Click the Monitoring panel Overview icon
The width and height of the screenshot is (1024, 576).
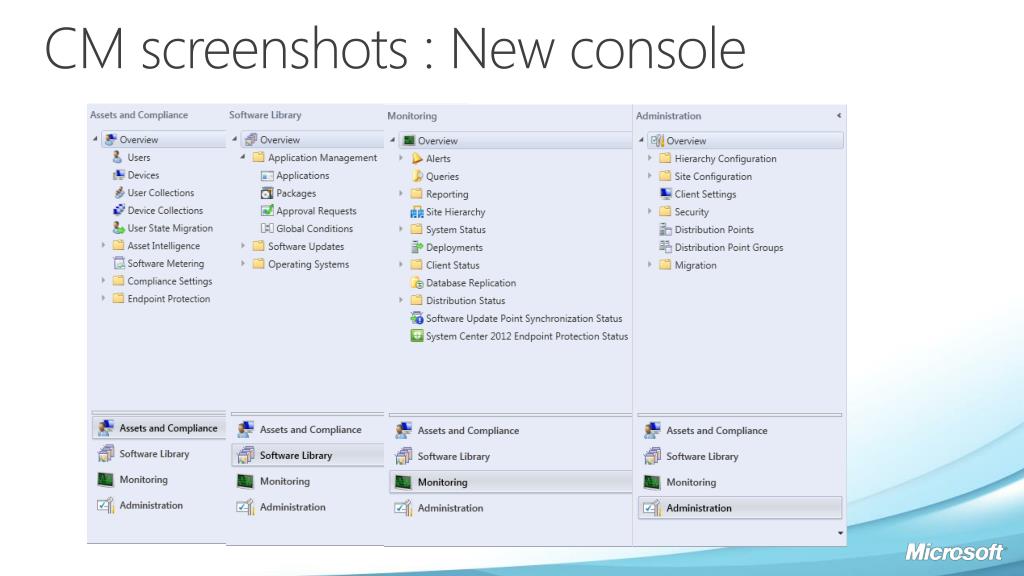pos(409,140)
